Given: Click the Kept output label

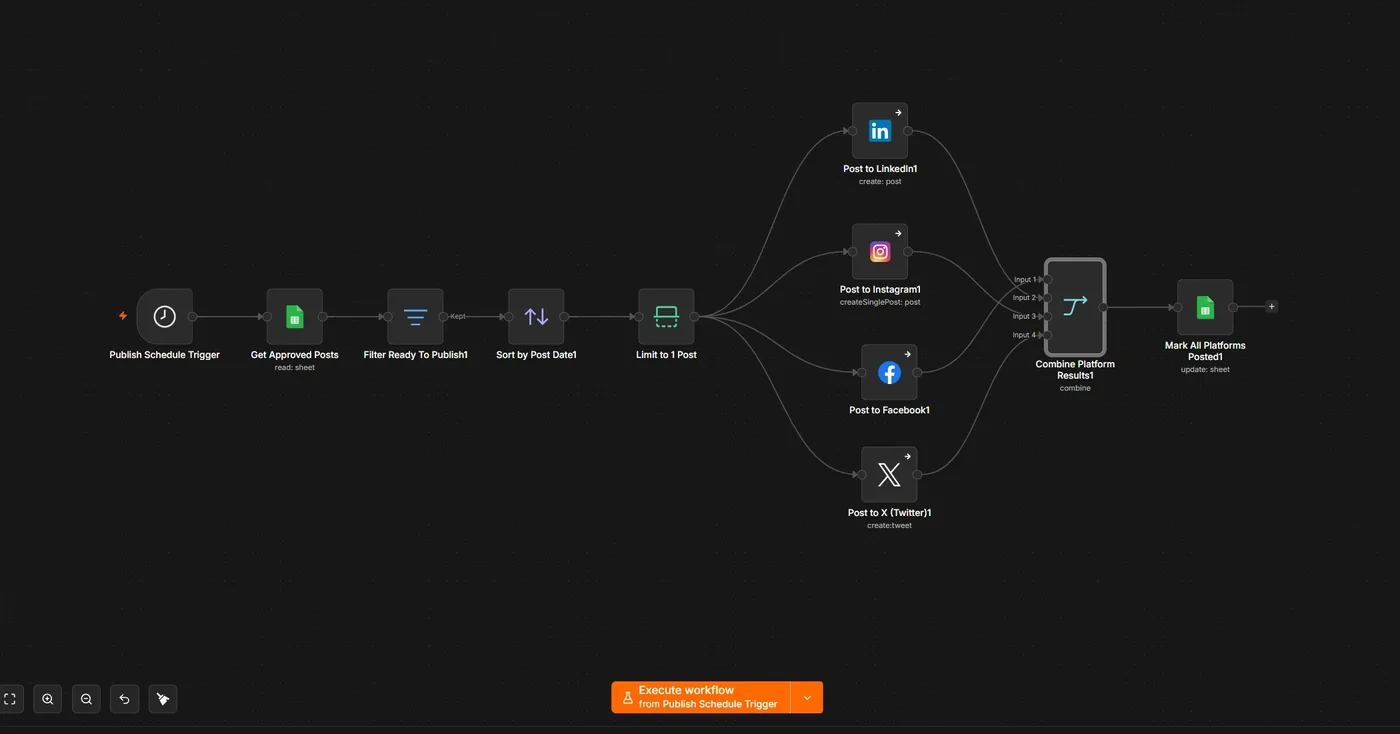Looking at the screenshot, I should (458, 317).
